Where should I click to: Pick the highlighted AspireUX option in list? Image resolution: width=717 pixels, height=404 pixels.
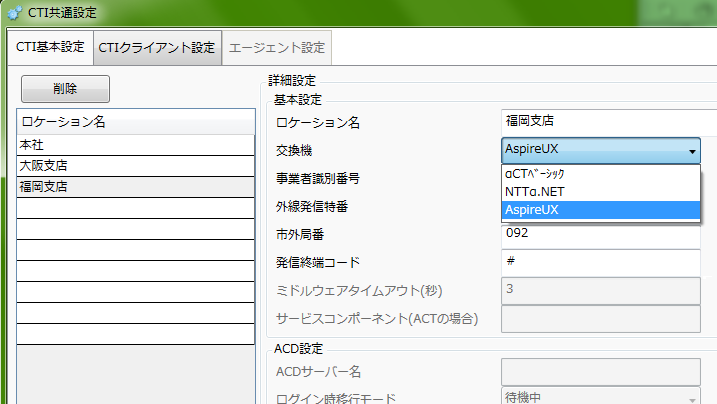click(600, 210)
